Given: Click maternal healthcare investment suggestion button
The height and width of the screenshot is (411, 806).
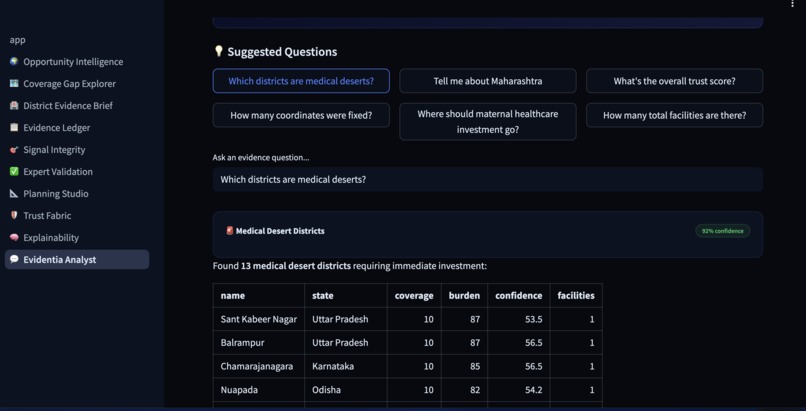Looking at the screenshot, I should pos(488,121).
